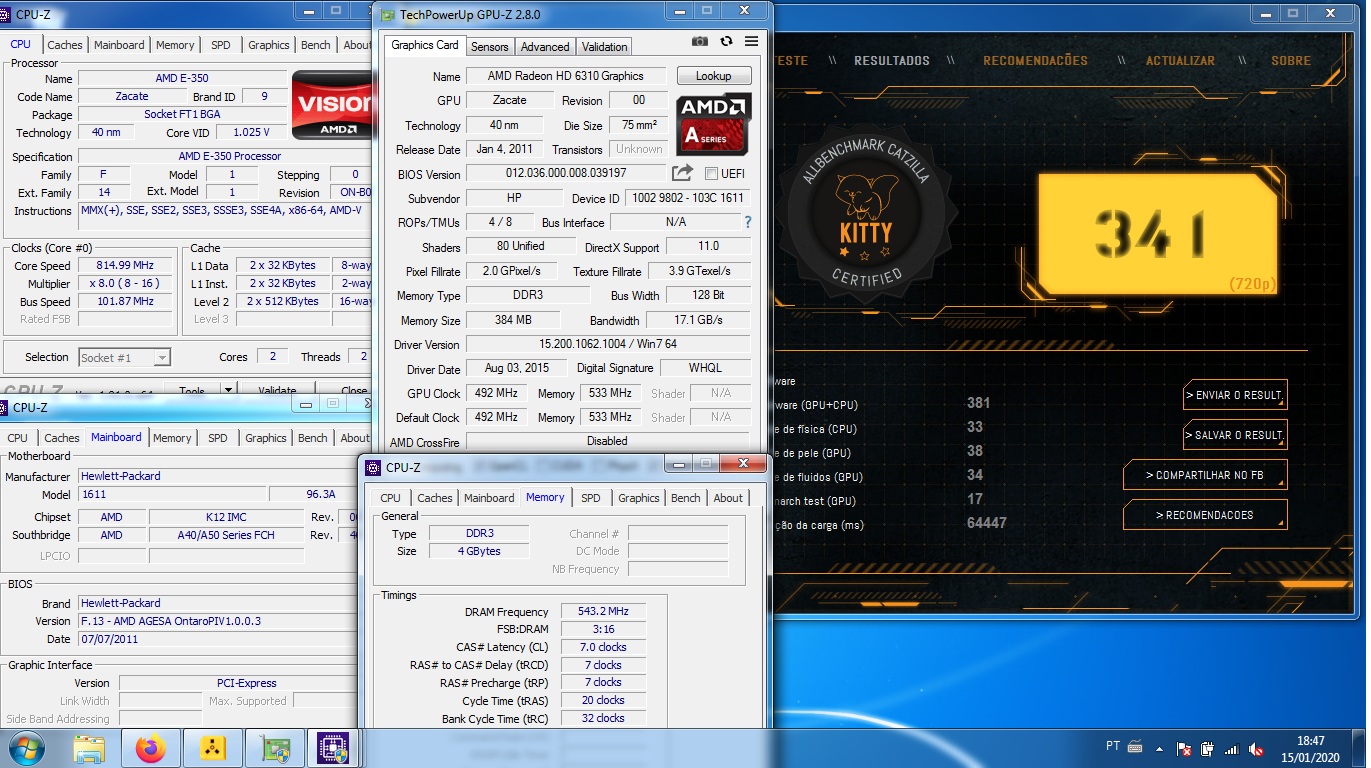The image size is (1371, 768).
Task: Click the 341 score box in Catzilla
Action: (x=1158, y=233)
